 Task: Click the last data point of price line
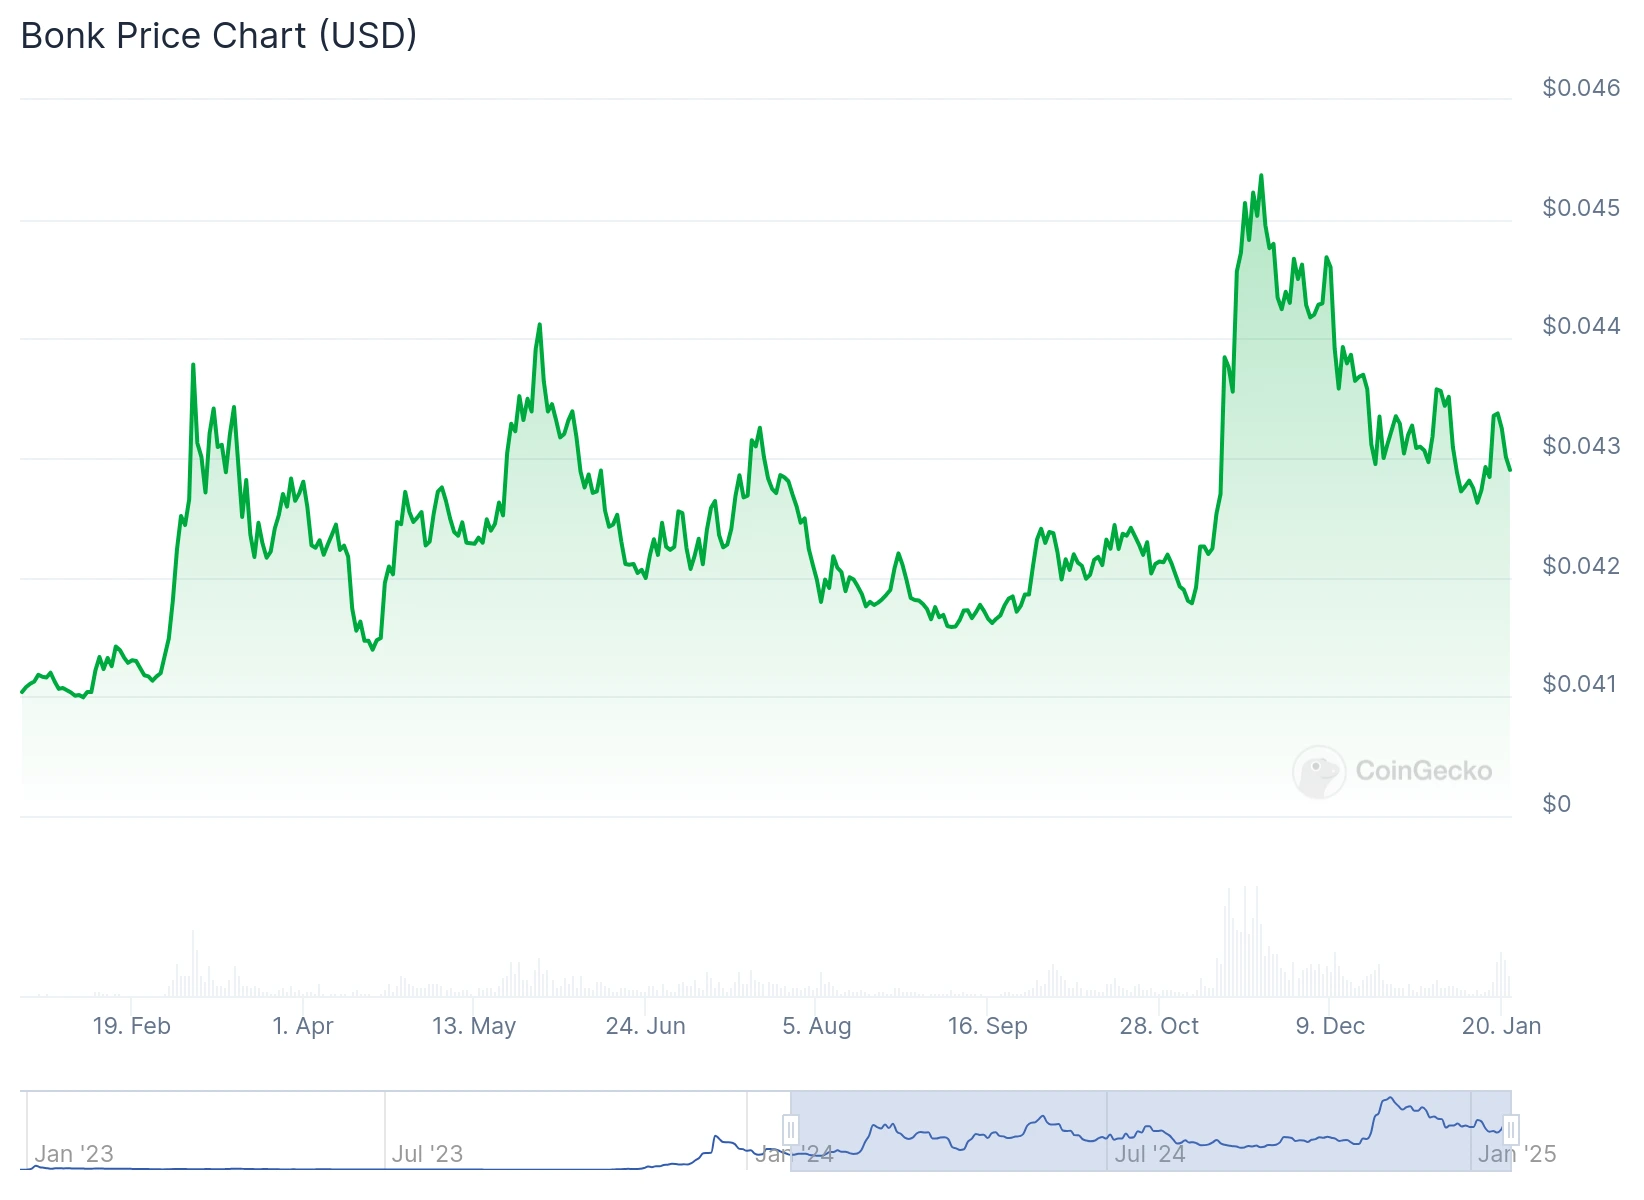click(x=1510, y=470)
